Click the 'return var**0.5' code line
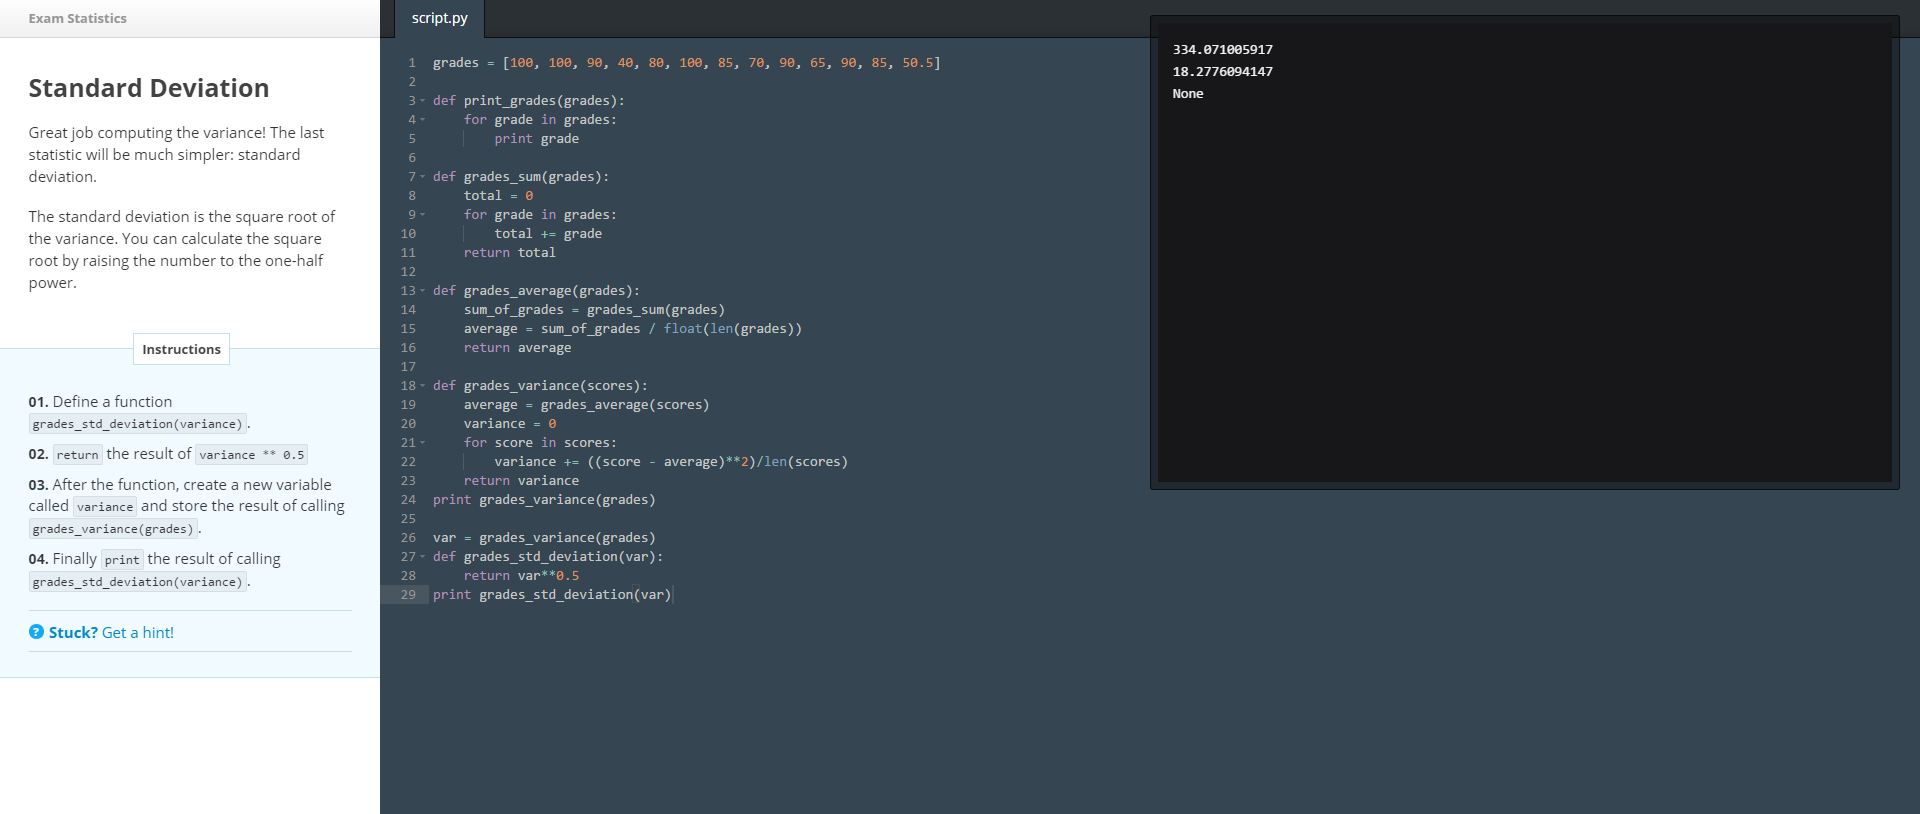This screenshot has width=1920, height=814. [x=521, y=576]
